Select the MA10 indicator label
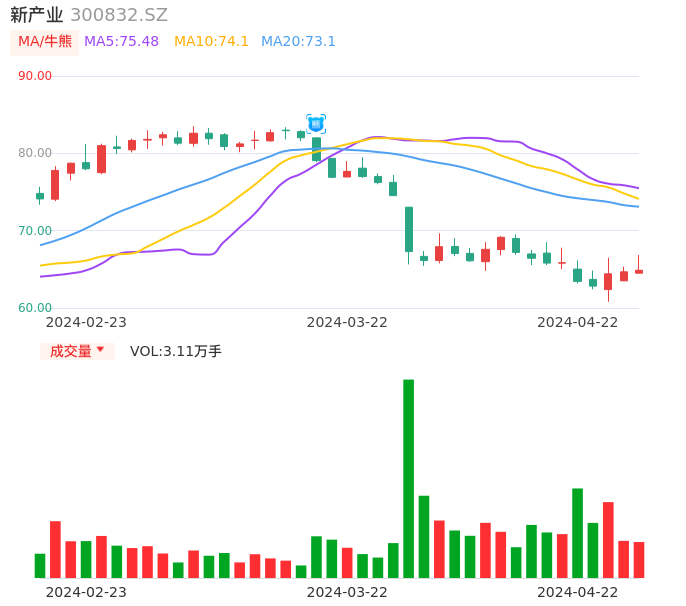Screen dimensions: 686x606 click(x=211, y=42)
